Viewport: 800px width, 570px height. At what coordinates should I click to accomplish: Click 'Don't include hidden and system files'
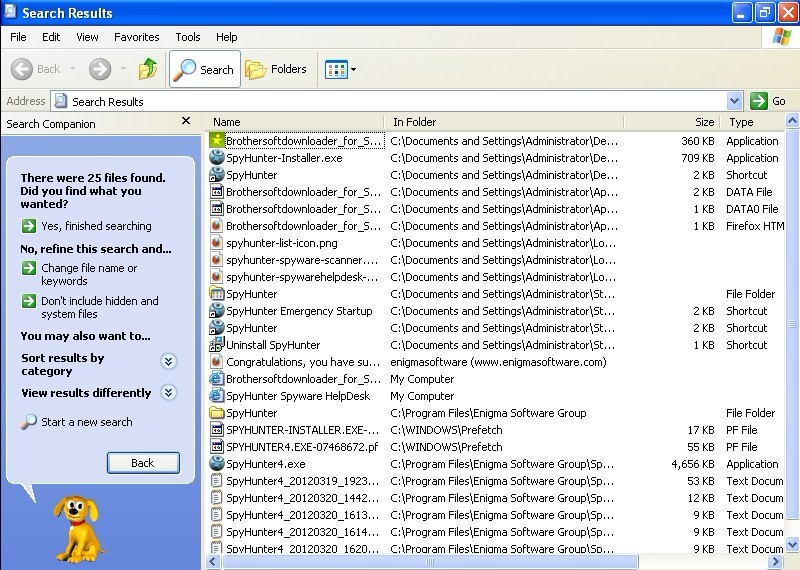pos(100,307)
